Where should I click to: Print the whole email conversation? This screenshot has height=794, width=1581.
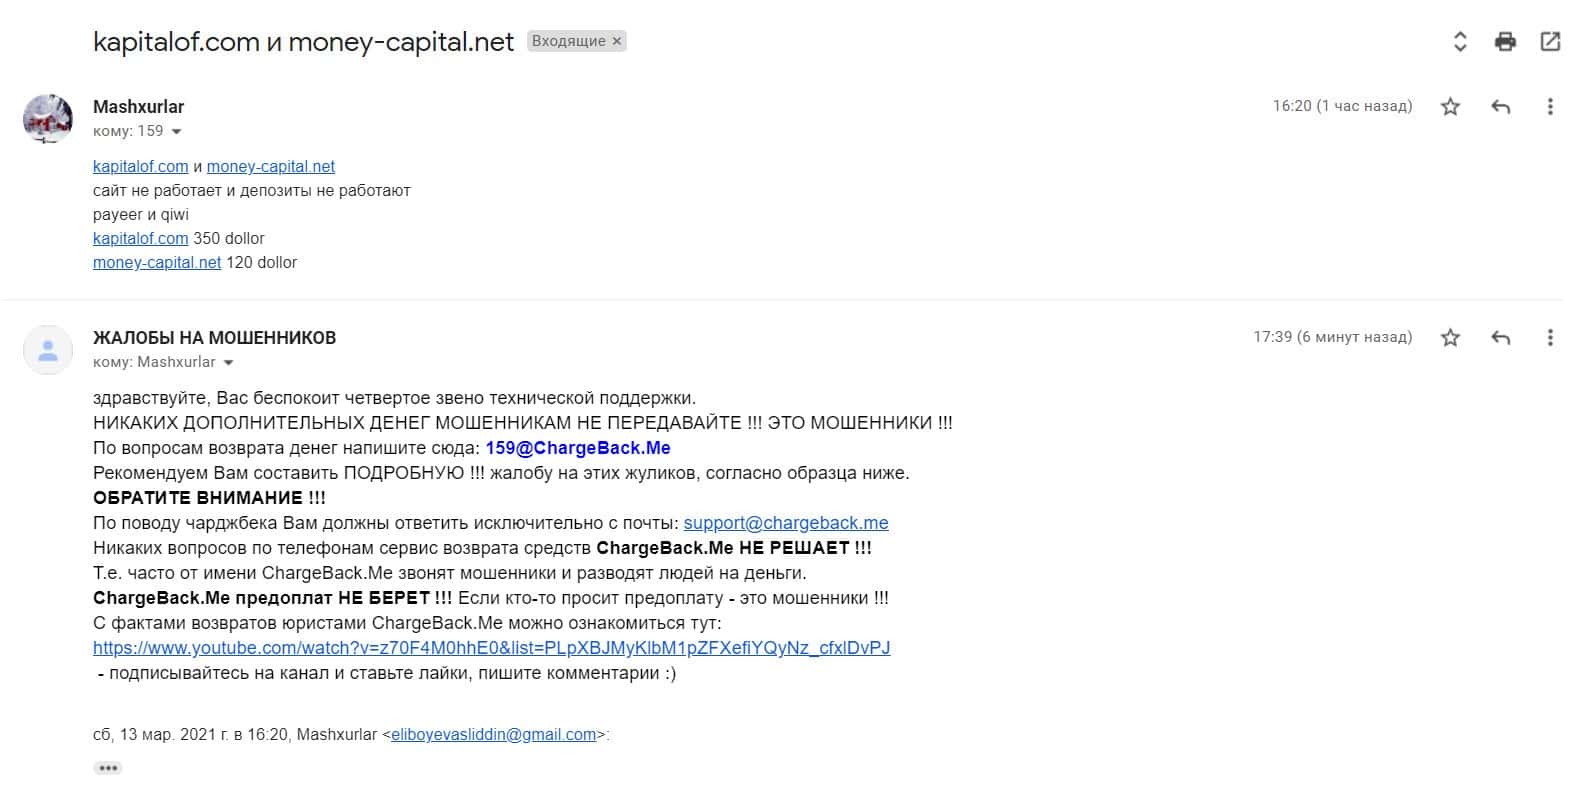pyautogui.click(x=1505, y=41)
